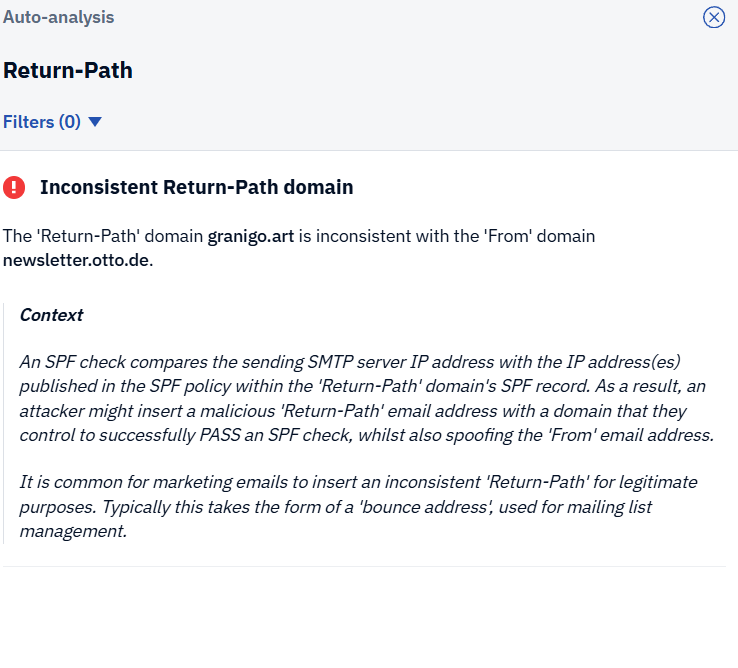
Task: Click the red exclamation warning icon
Action: click(14, 187)
